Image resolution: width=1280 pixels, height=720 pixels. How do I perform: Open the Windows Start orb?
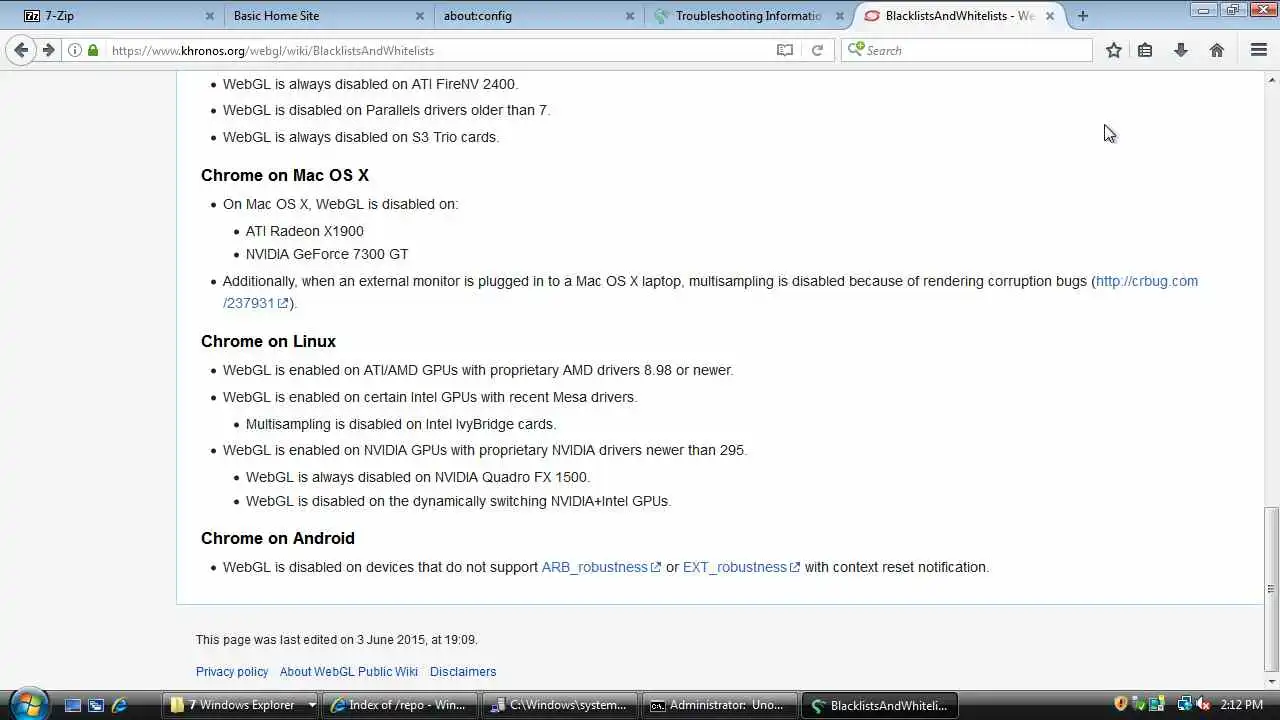tap(27, 704)
